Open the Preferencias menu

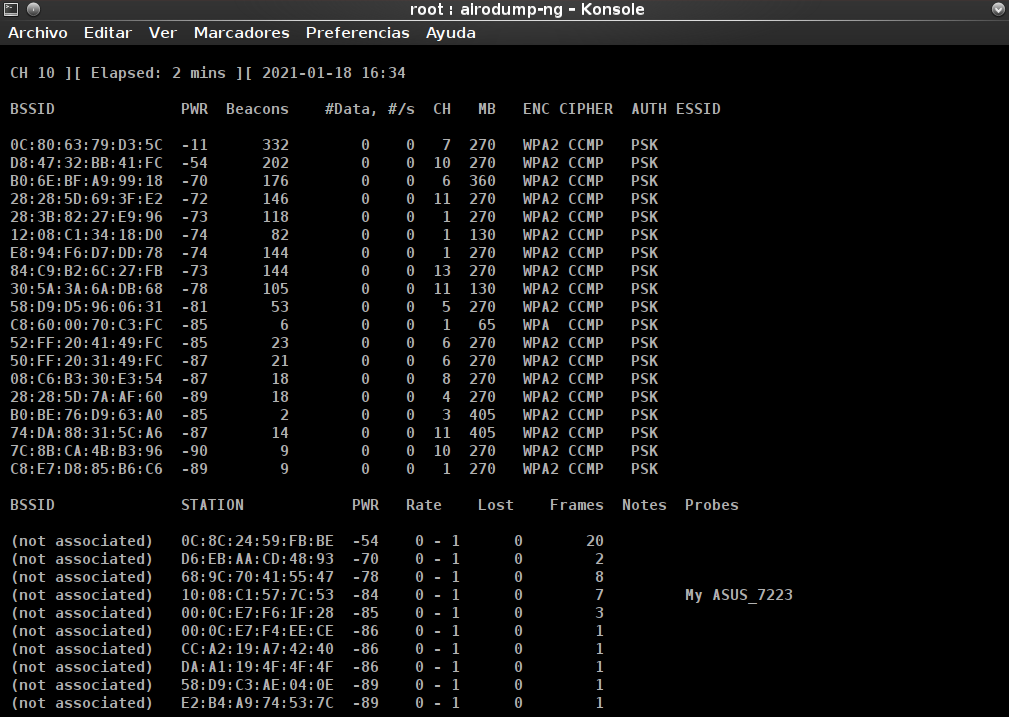point(357,33)
